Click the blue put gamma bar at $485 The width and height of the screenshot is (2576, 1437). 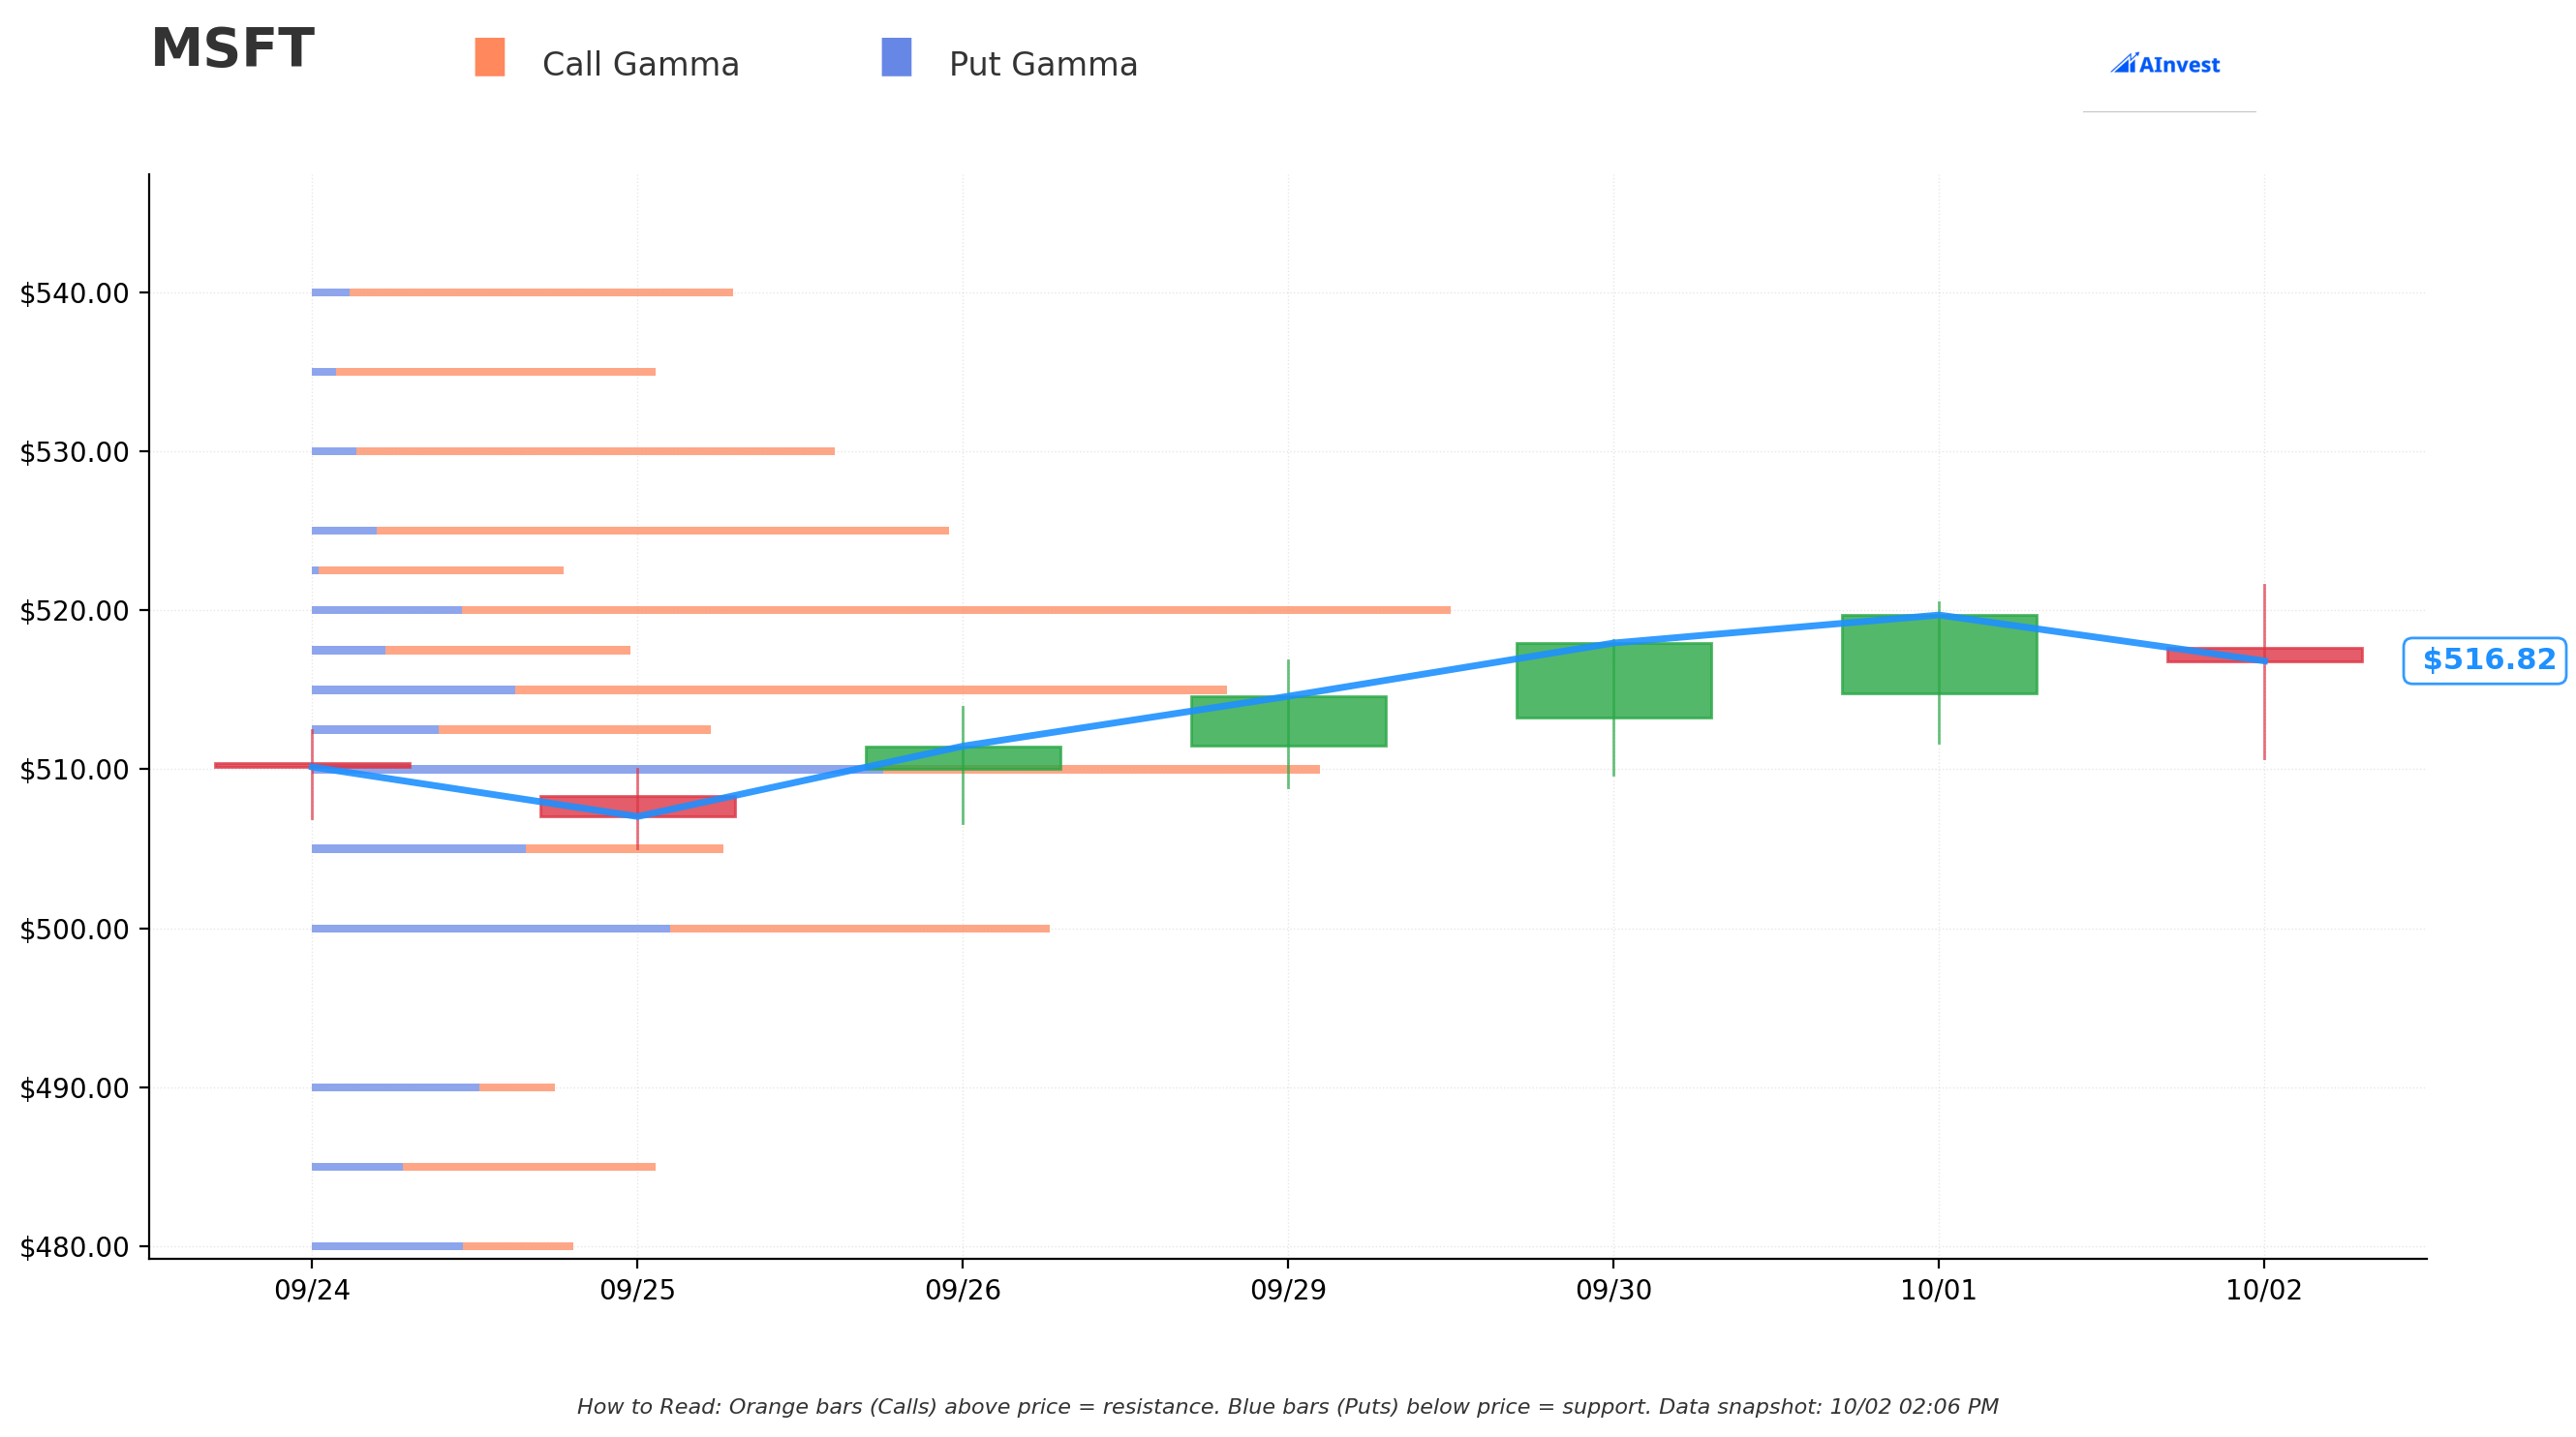click(357, 1167)
